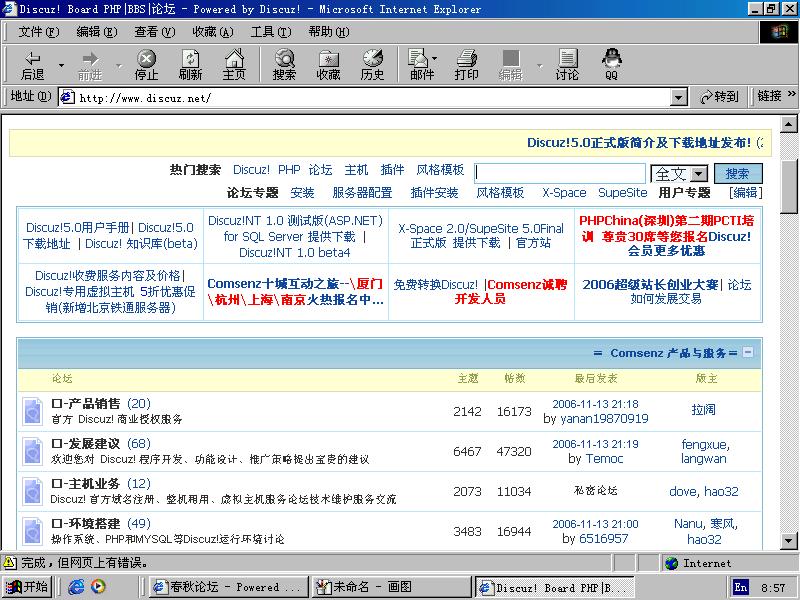Click the SupeSite topic link

click(622, 193)
